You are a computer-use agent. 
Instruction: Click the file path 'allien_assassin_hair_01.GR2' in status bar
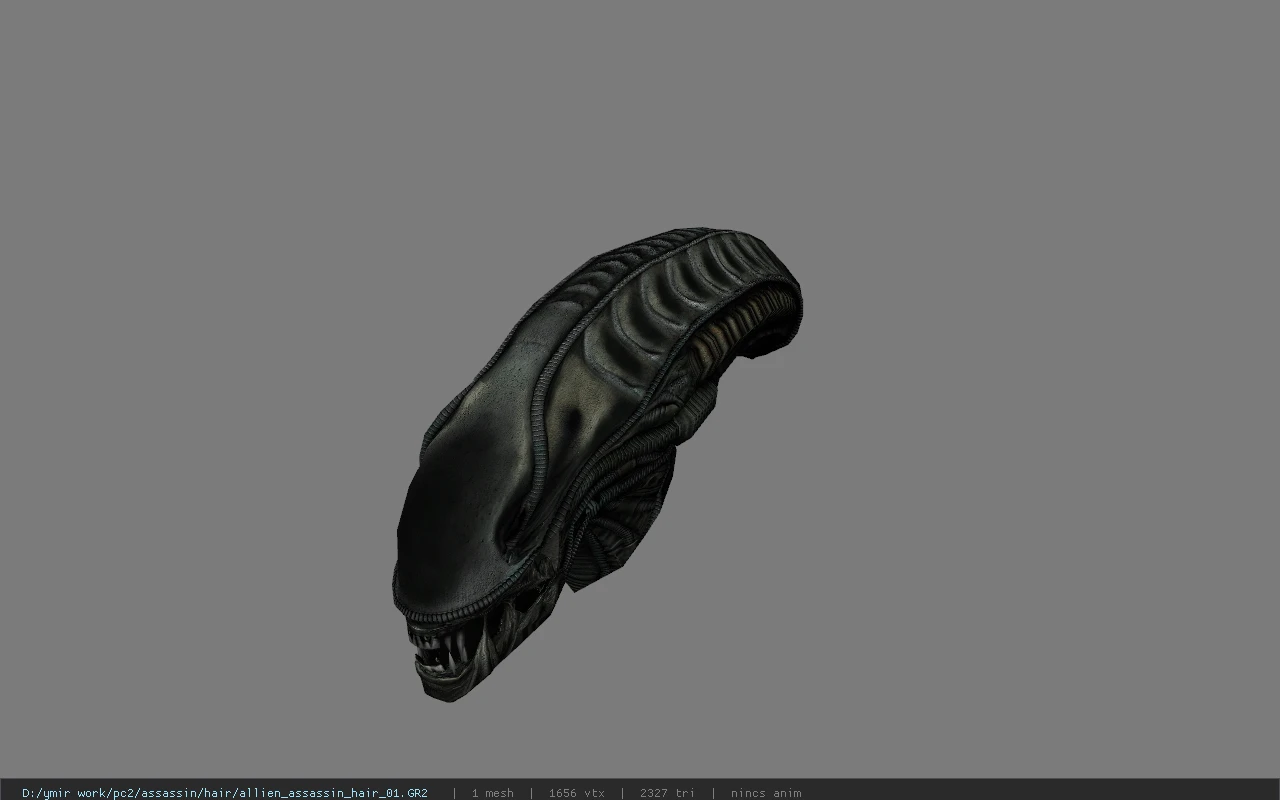tap(225, 793)
